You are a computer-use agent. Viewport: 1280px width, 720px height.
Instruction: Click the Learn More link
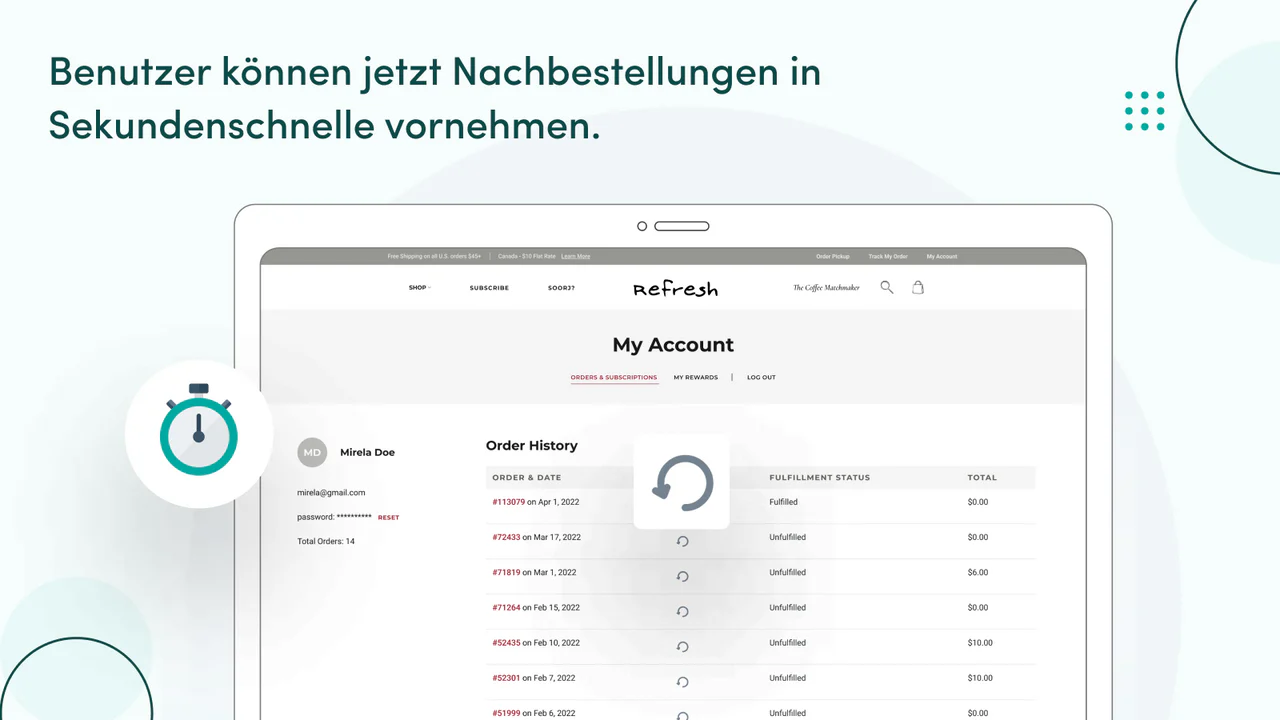tap(575, 256)
